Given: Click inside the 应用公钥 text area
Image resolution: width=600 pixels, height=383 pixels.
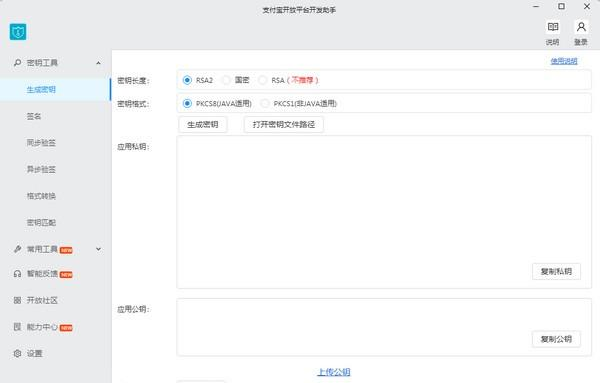Looking at the screenshot, I should point(384,327).
